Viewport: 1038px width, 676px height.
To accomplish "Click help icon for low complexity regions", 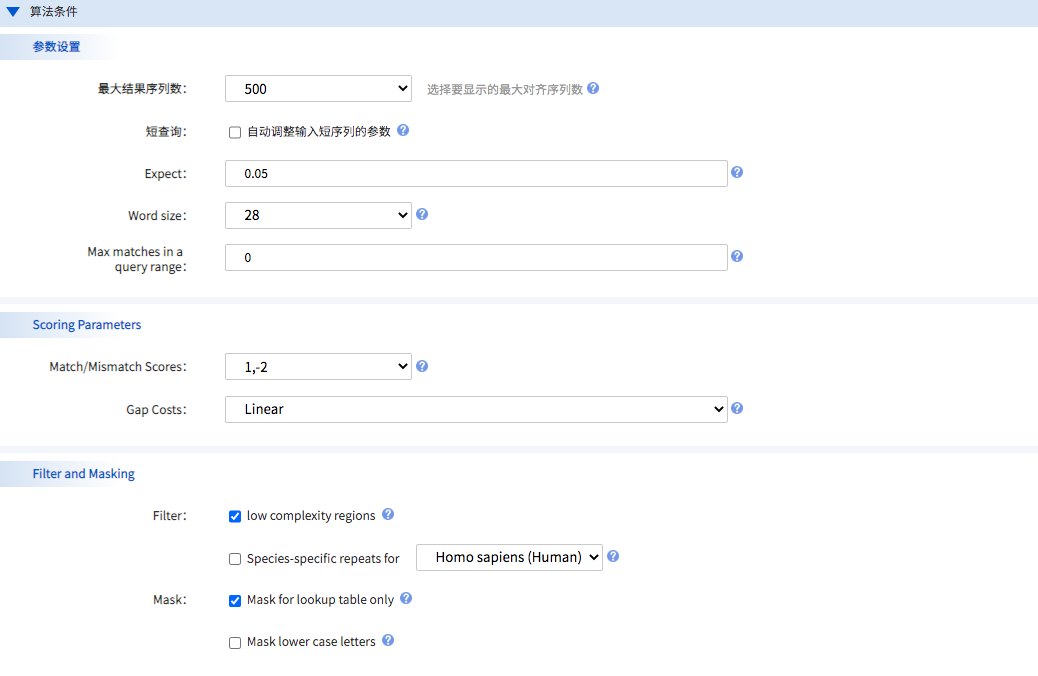I will (388, 515).
